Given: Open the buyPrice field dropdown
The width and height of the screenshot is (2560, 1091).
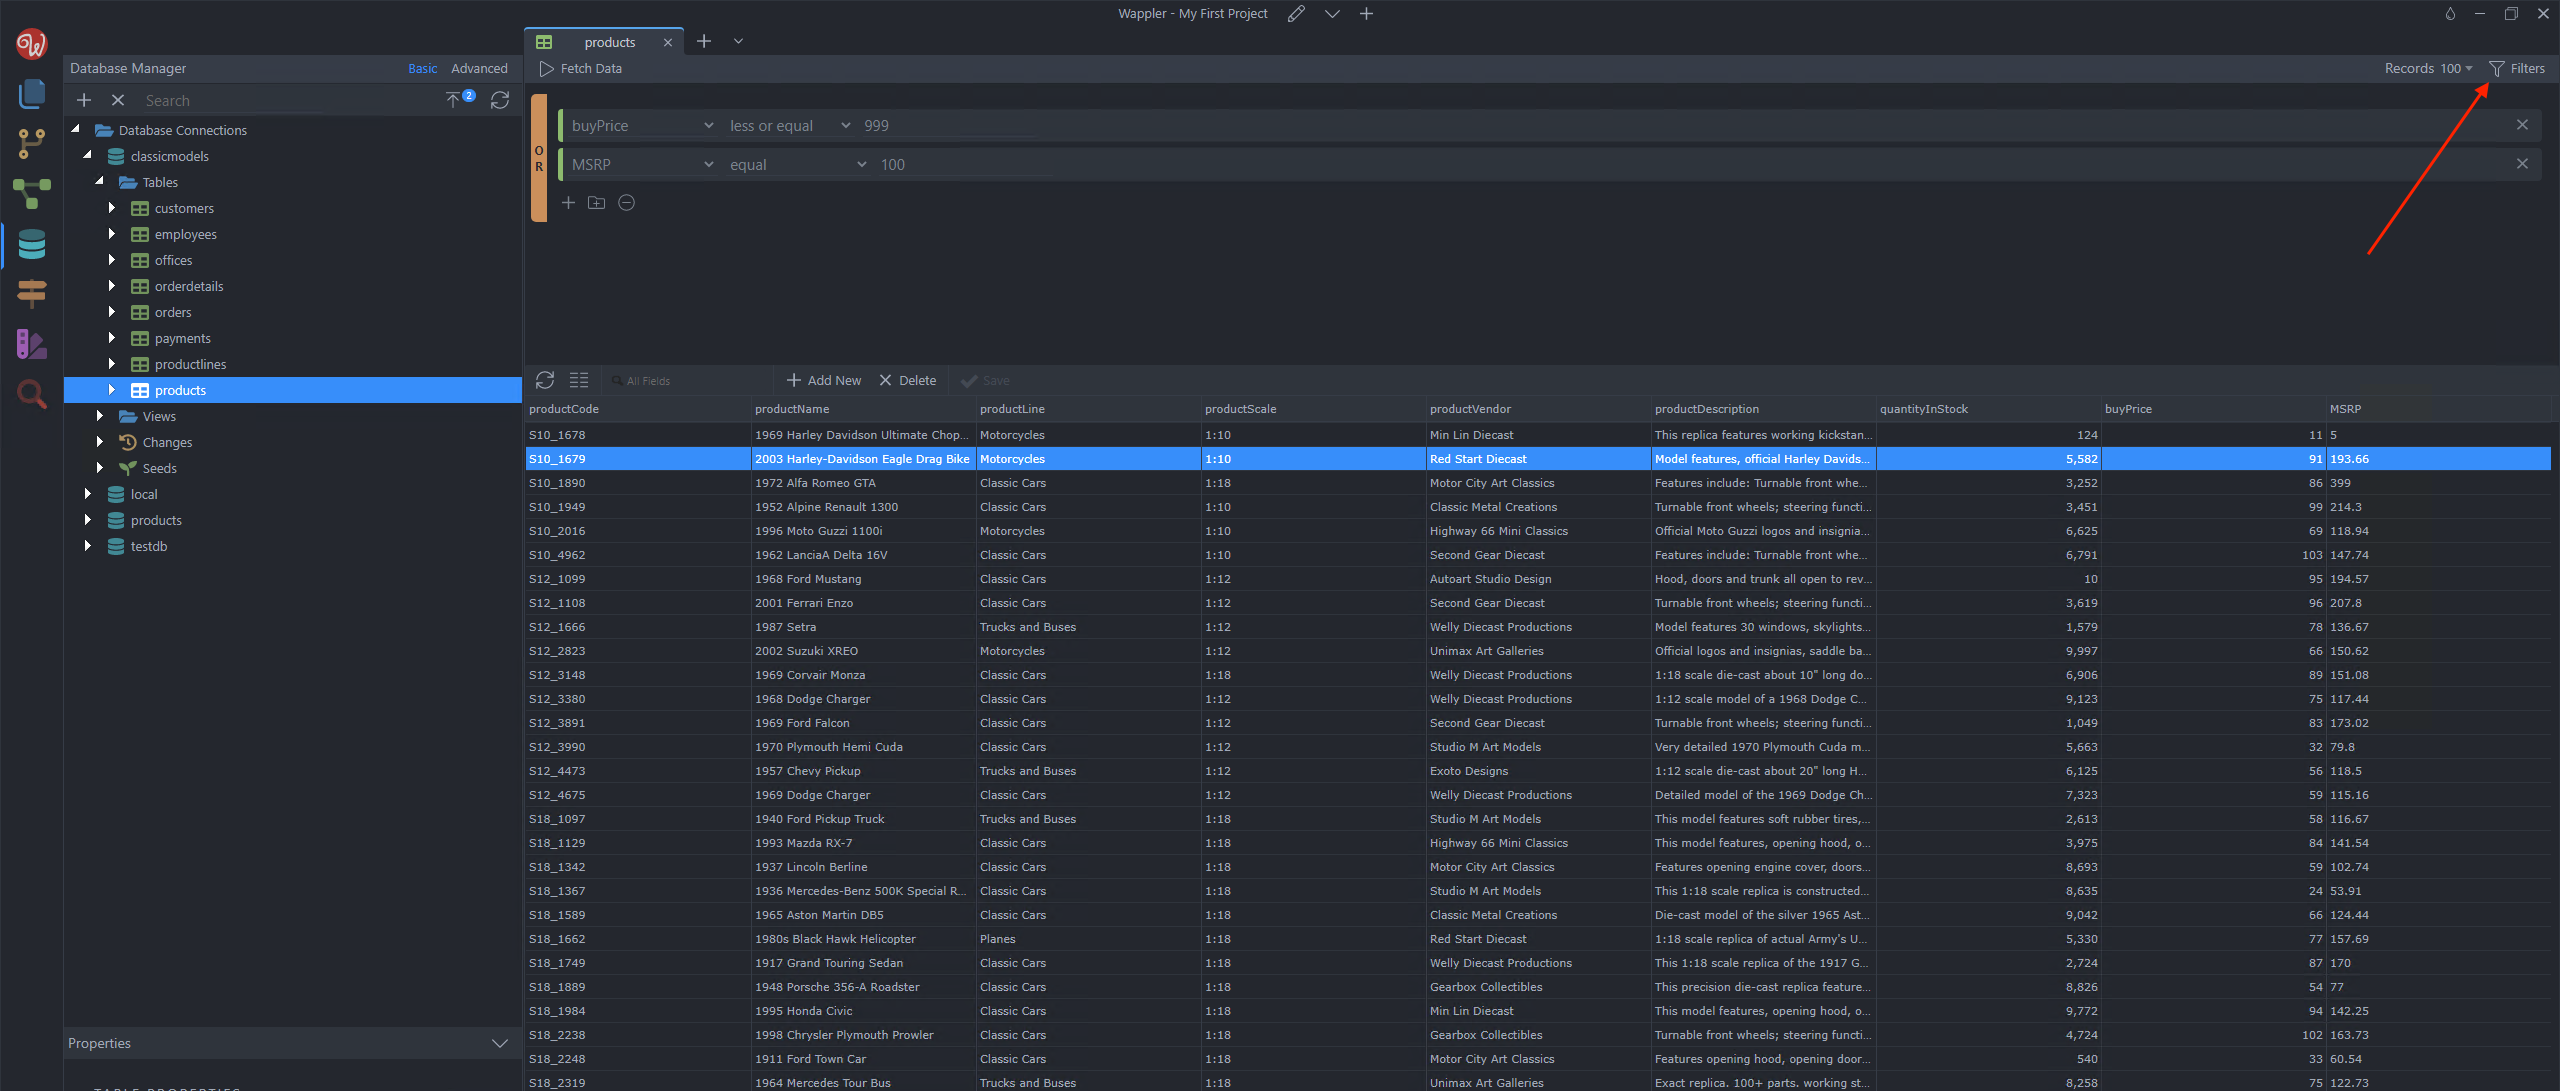Looking at the screenshot, I should 642,126.
